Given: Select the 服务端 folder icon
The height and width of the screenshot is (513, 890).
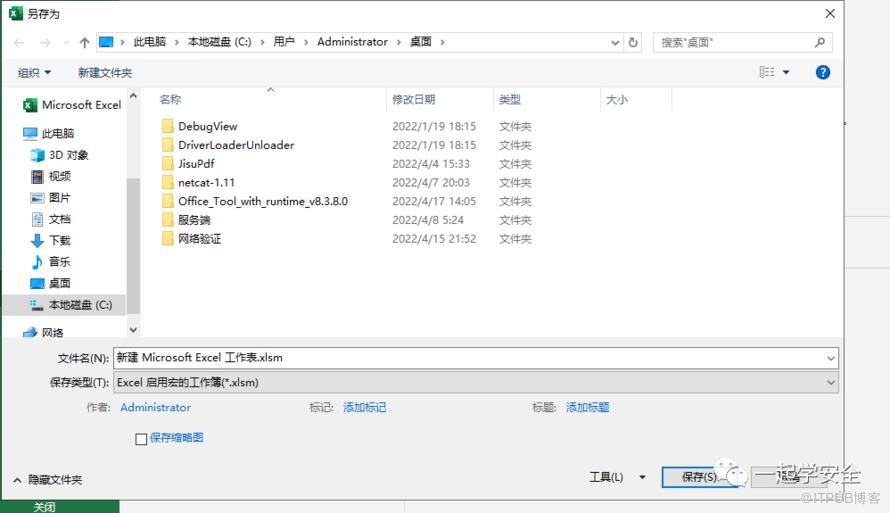Looking at the screenshot, I should coord(167,220).
